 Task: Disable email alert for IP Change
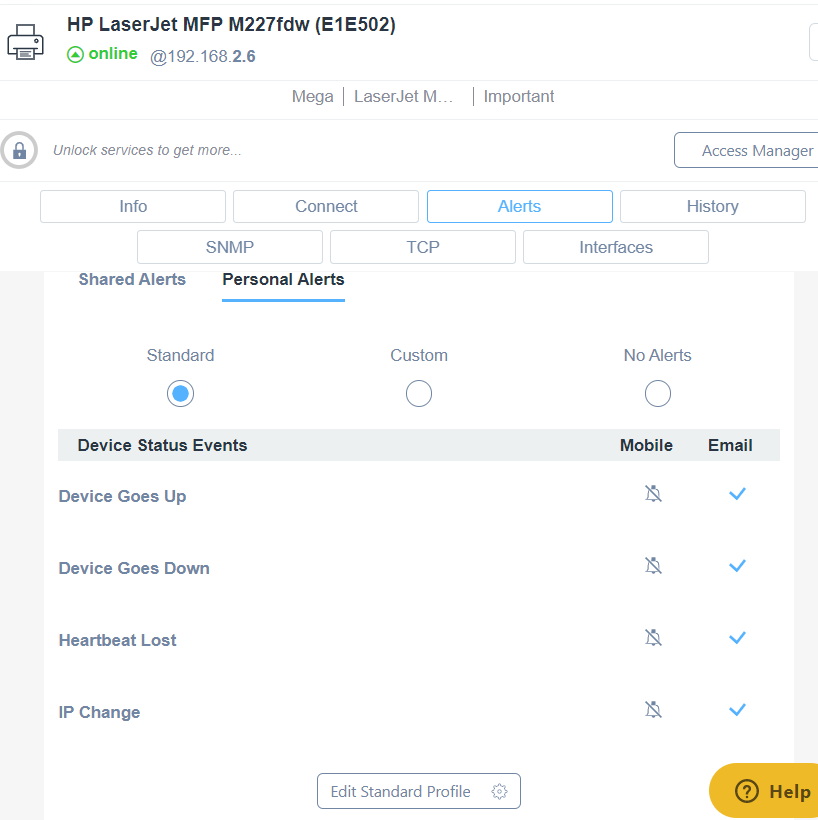[737, 710]
